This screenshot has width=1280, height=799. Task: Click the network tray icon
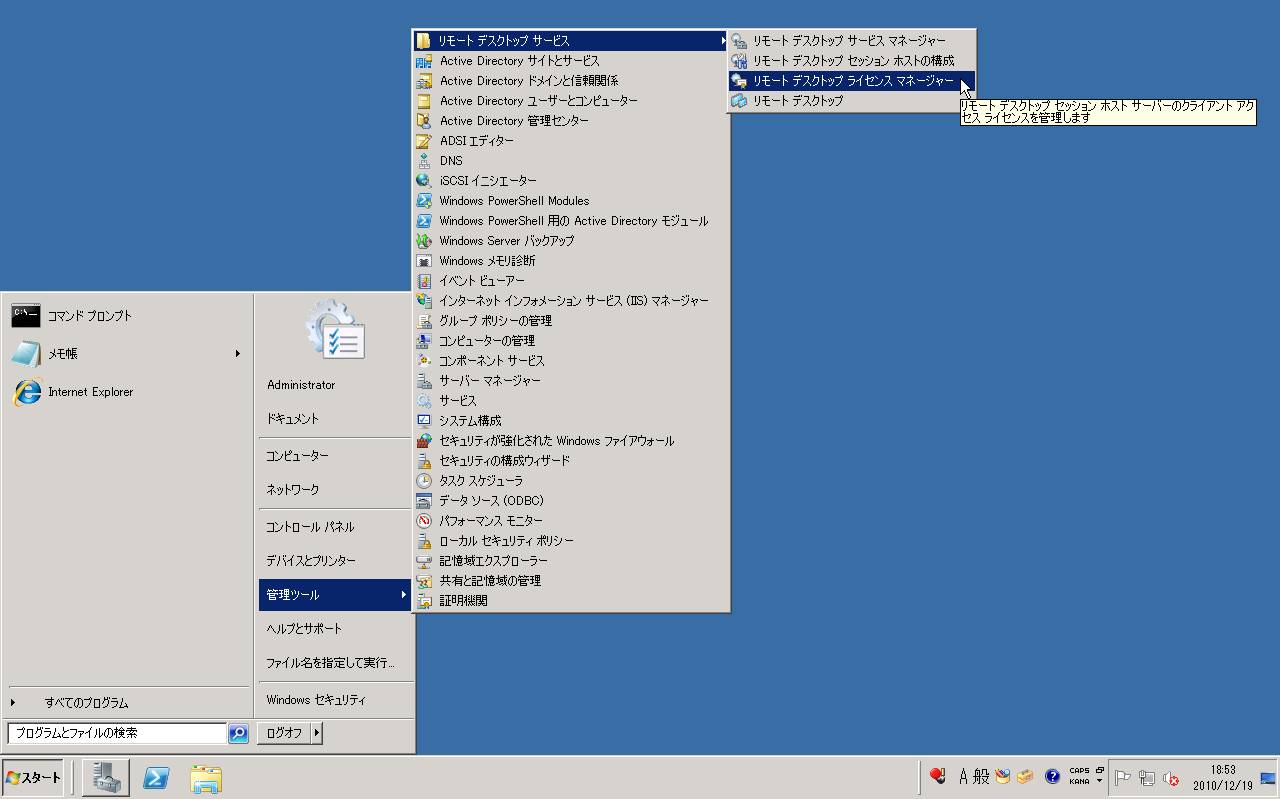(1146, 778)
